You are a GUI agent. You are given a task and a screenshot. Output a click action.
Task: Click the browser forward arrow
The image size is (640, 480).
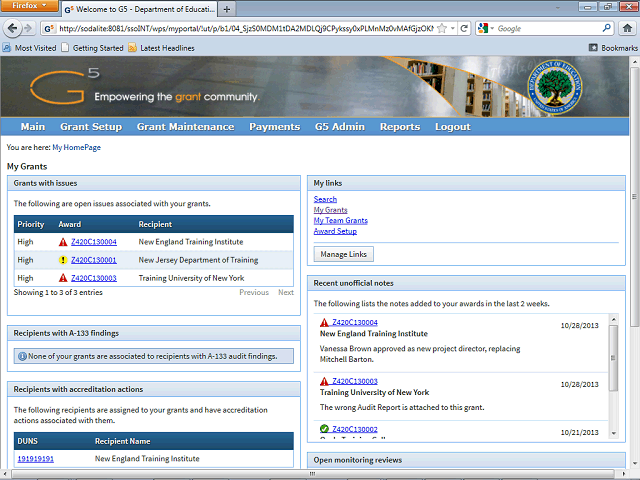click(28, 28)
